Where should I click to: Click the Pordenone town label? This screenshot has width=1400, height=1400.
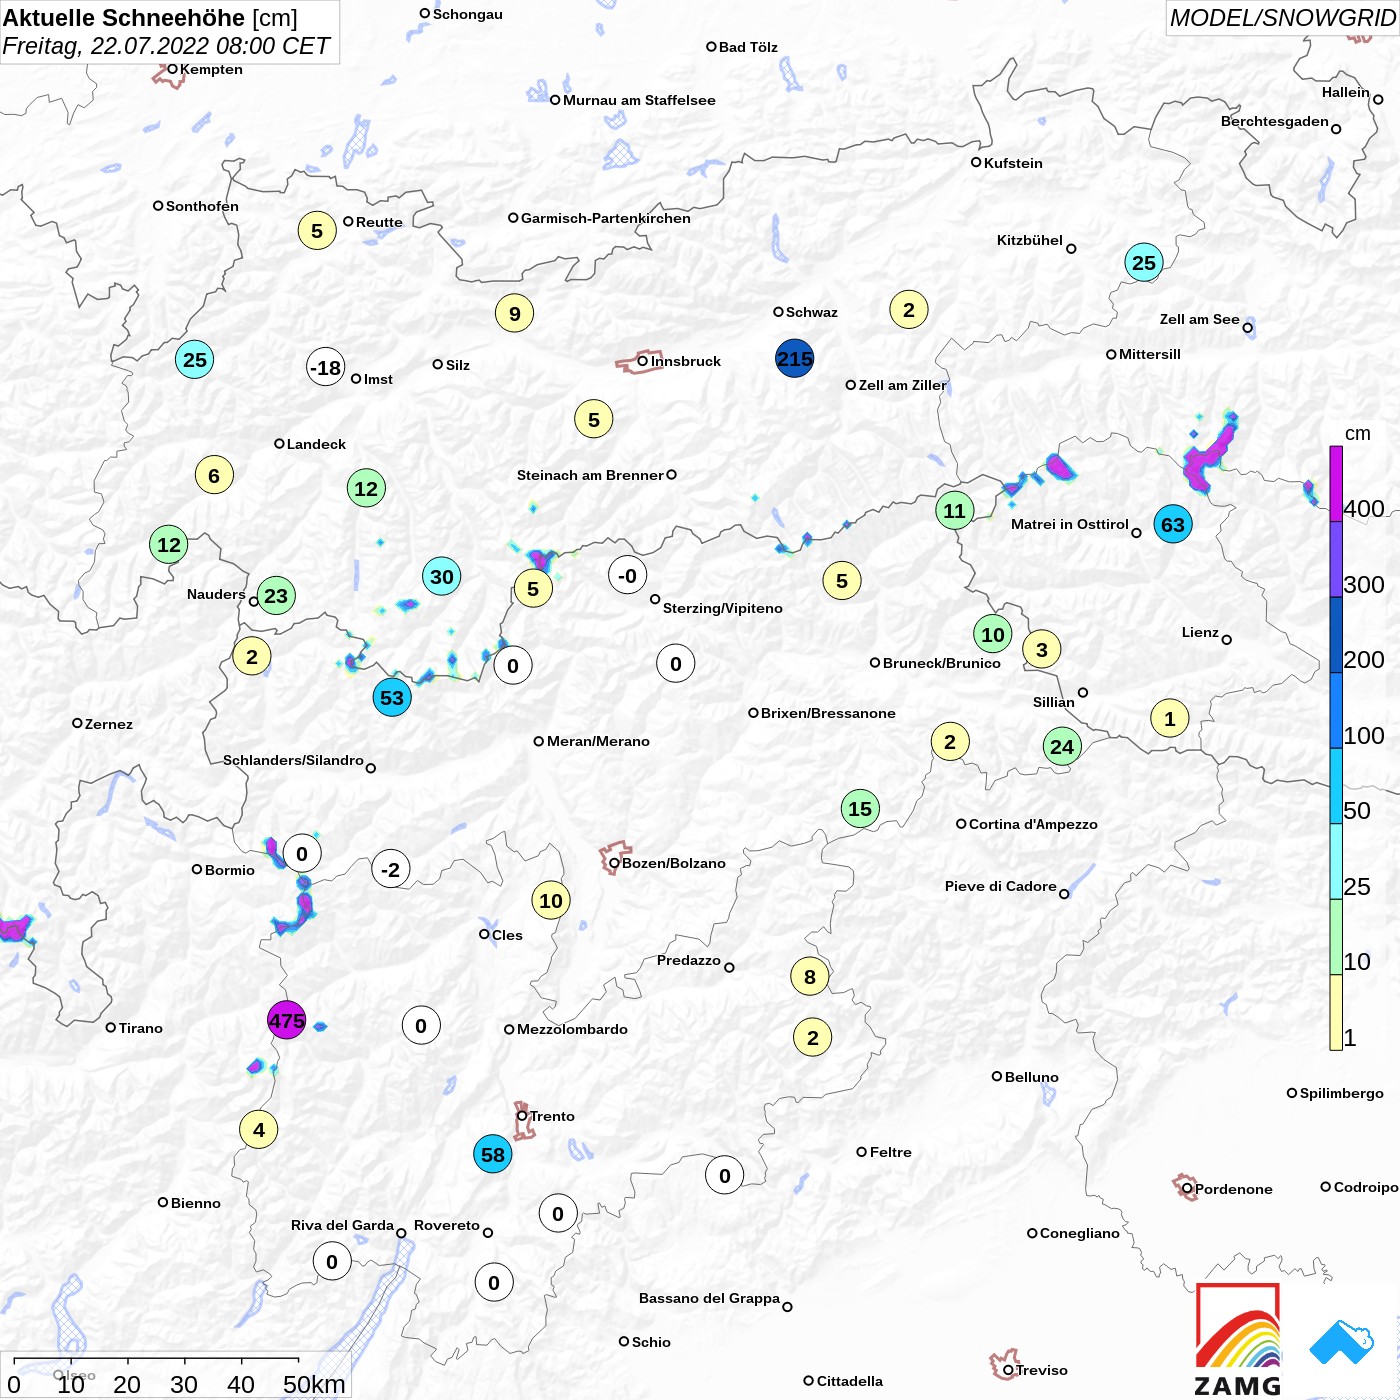pyautogui.click(x=1234, y=1189)
